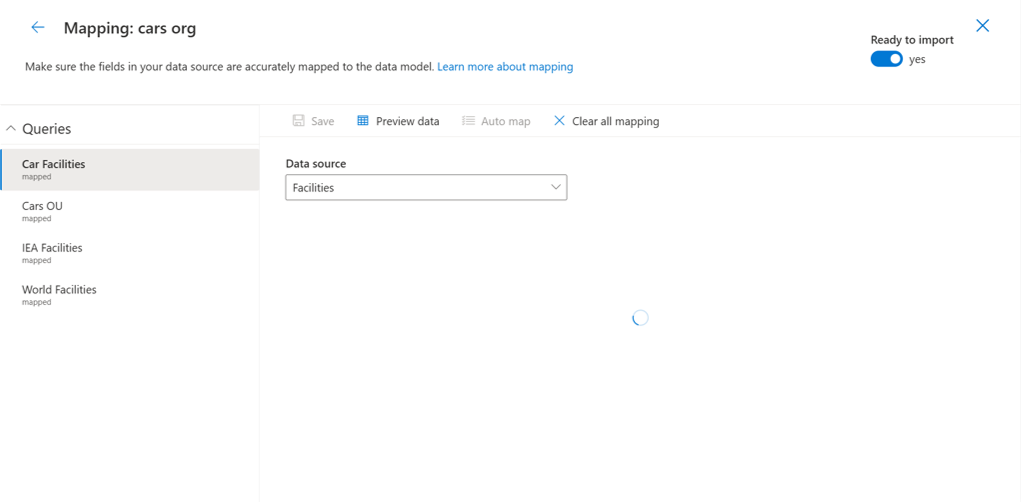
Task: Go back using the left arrow icon
Action: tap(38, 27)
